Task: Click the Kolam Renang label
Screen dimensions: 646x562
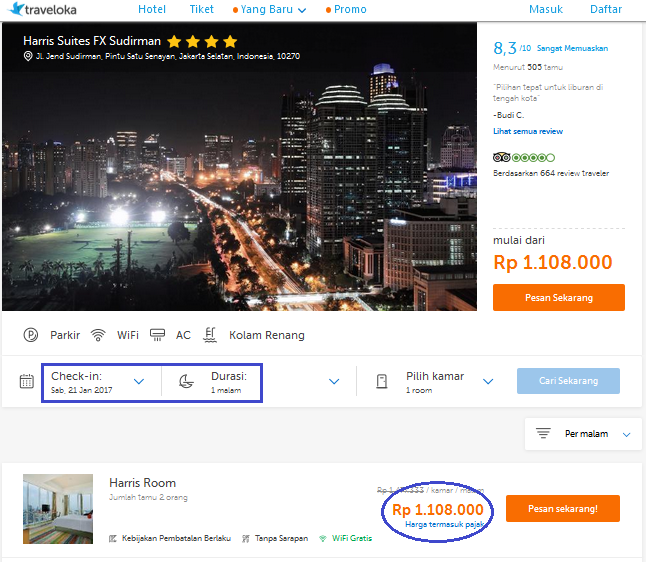Action: click(x=267, y=335)
